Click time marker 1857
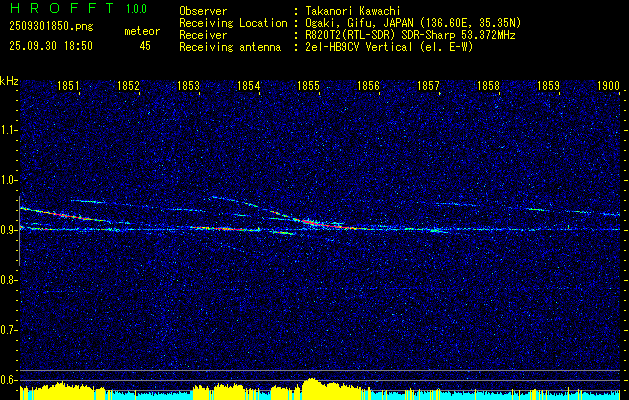This screenshot has width=629, height=400. point(428,85)
